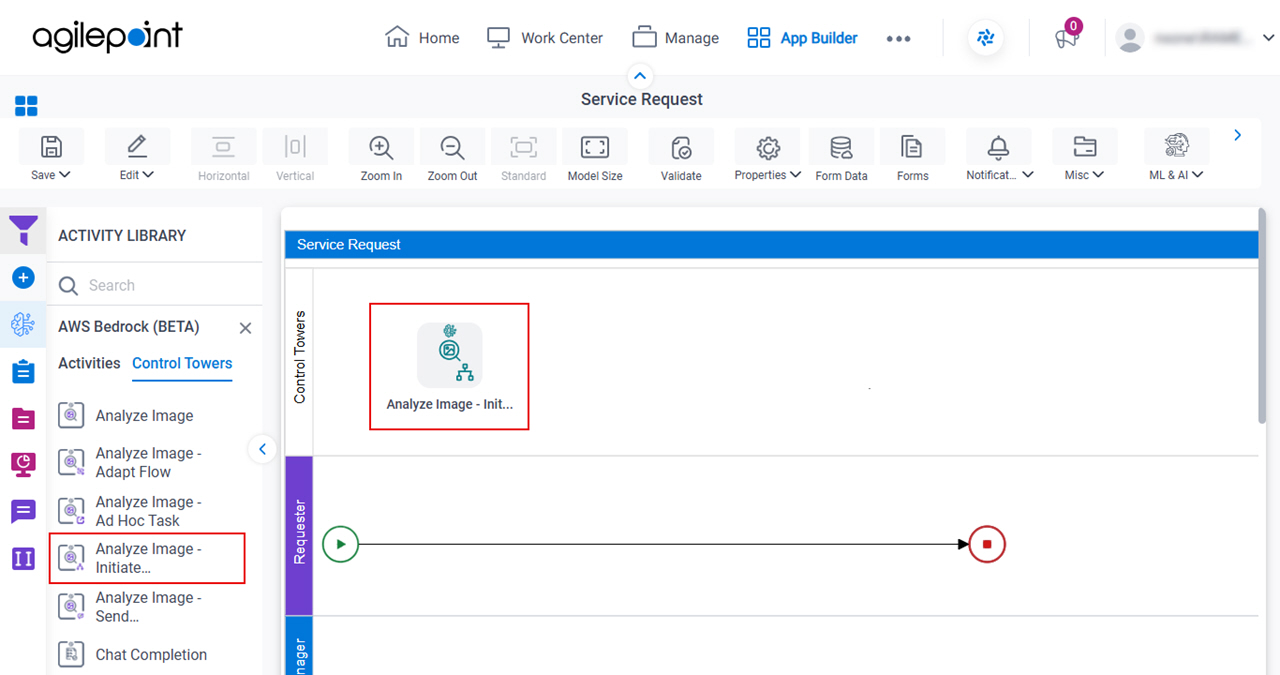Click the Forms toolbar icon
The width and height of the screenshot is (1280, 675).
coord(912,147)
